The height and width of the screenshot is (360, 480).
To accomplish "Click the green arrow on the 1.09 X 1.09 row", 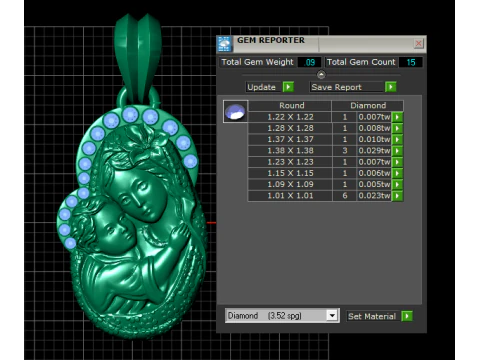I will coord(397,185).
